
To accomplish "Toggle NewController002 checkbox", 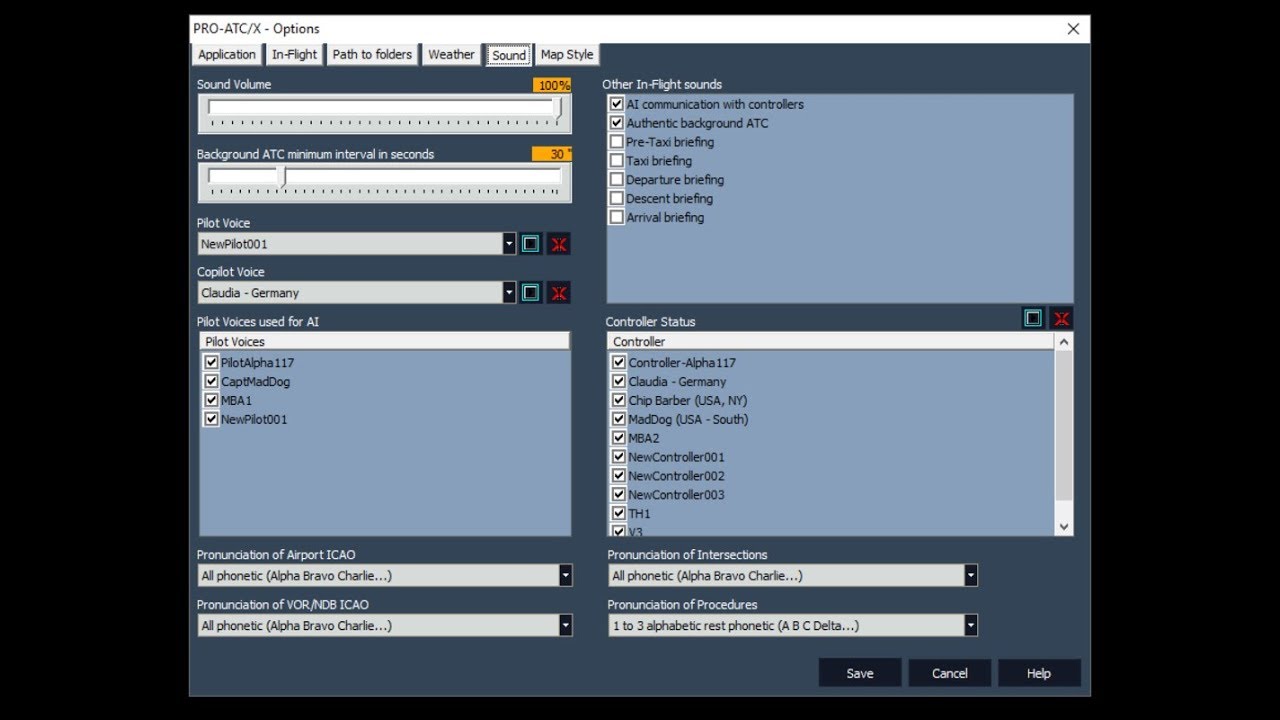I will 619,476.
